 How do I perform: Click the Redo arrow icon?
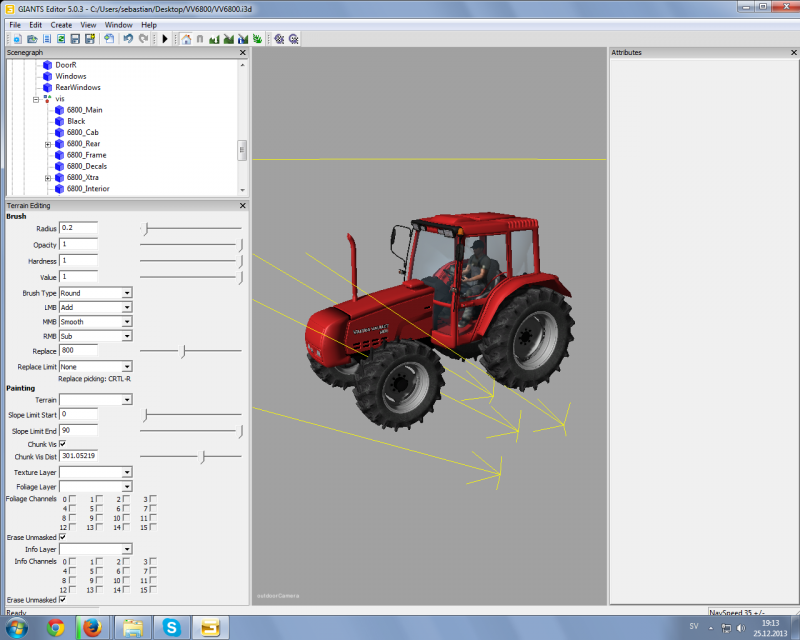tap(143, 39)
